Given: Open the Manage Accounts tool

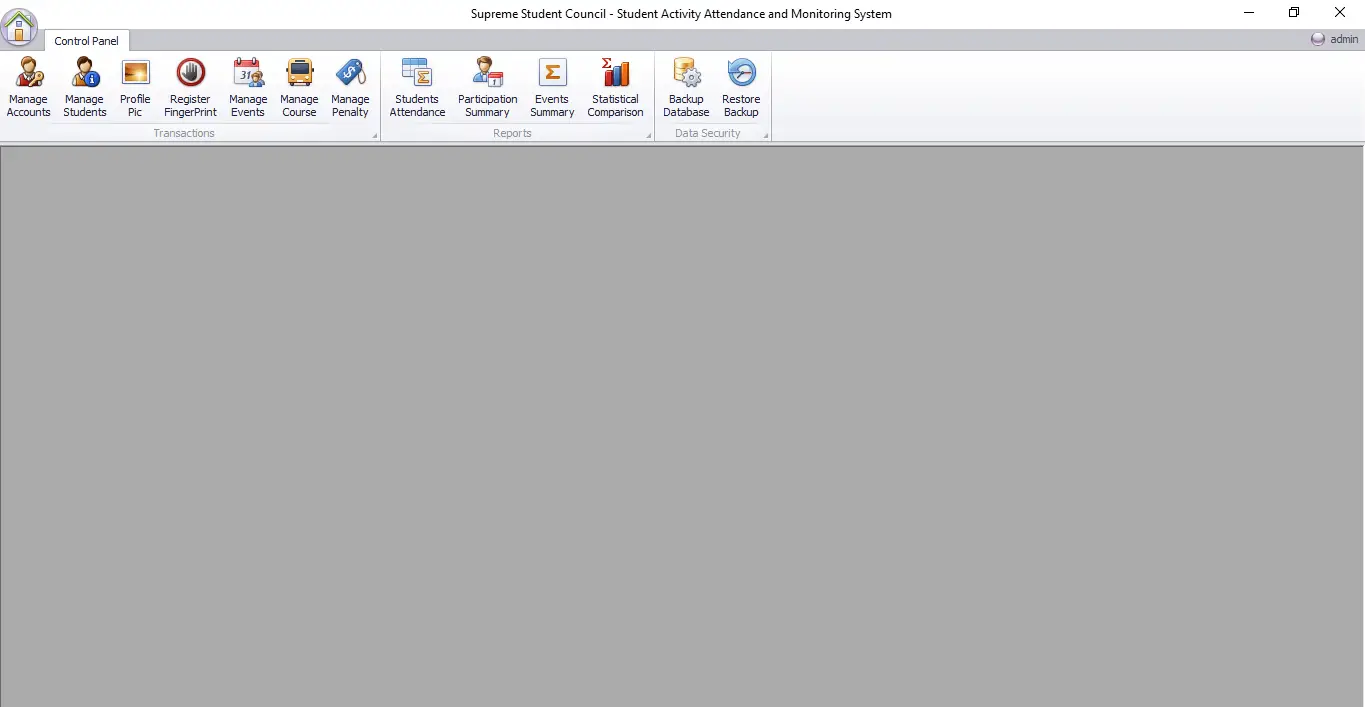Looking at the screenshot, I should (28, 88).
